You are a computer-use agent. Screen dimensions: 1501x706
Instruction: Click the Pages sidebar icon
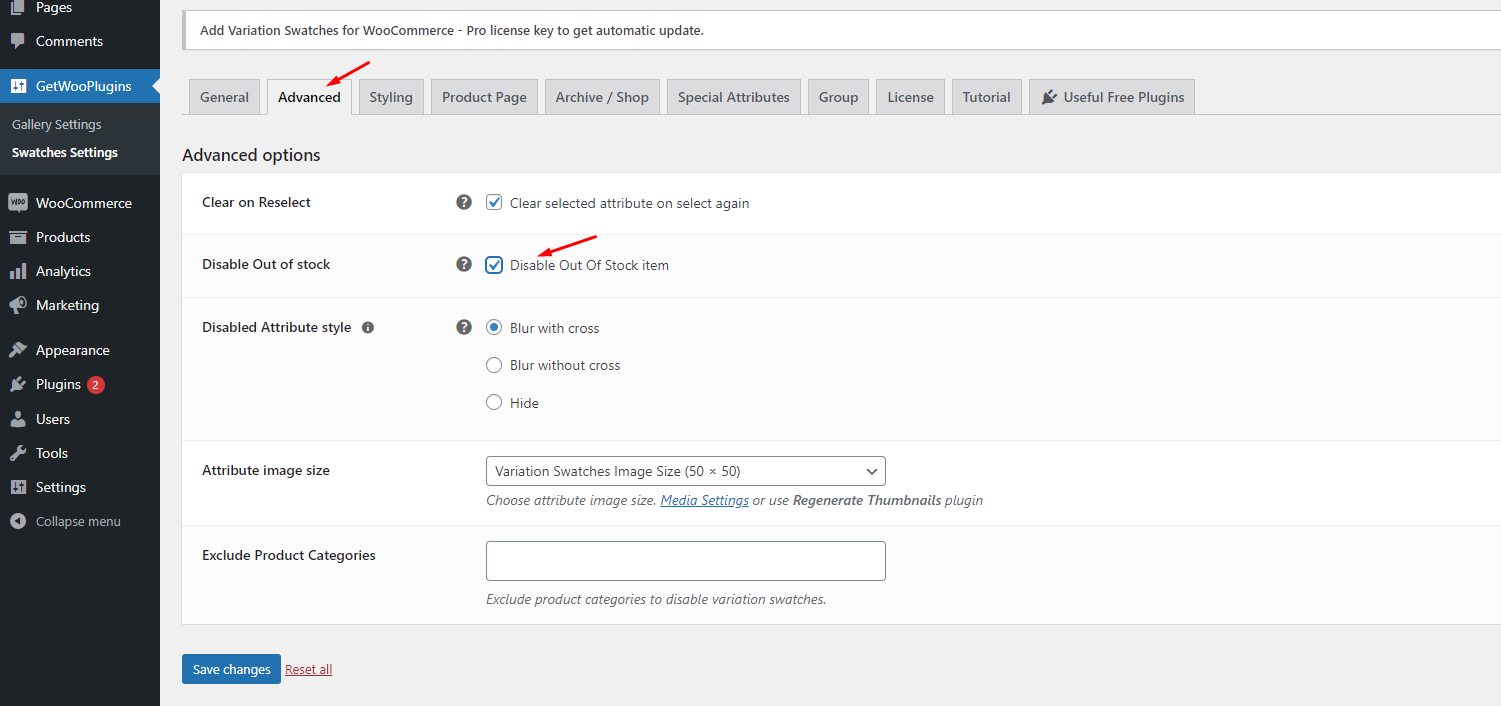18,7
